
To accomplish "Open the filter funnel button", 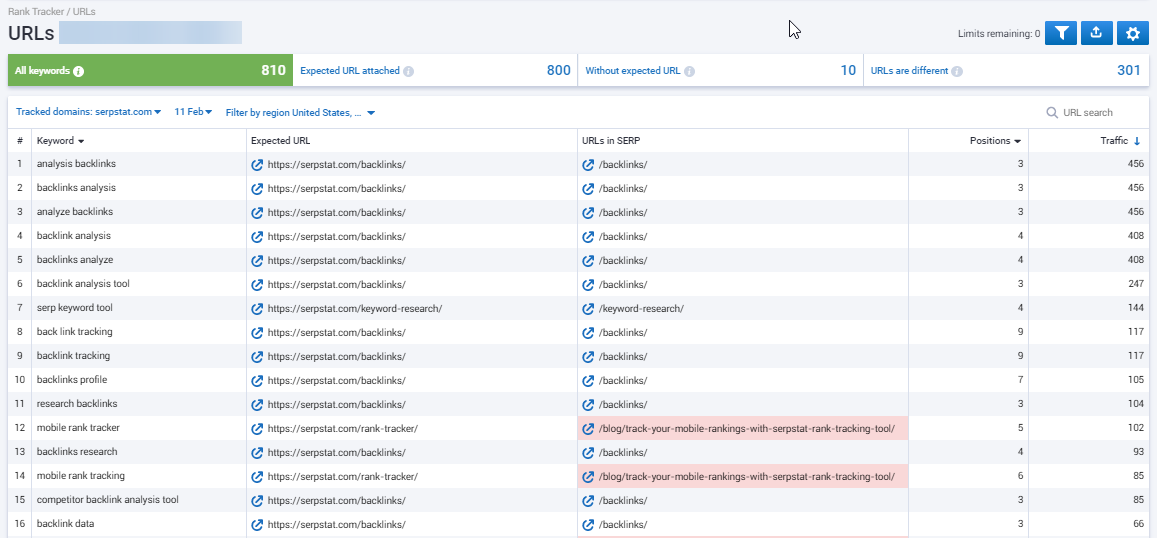I will pos(1060,34).
